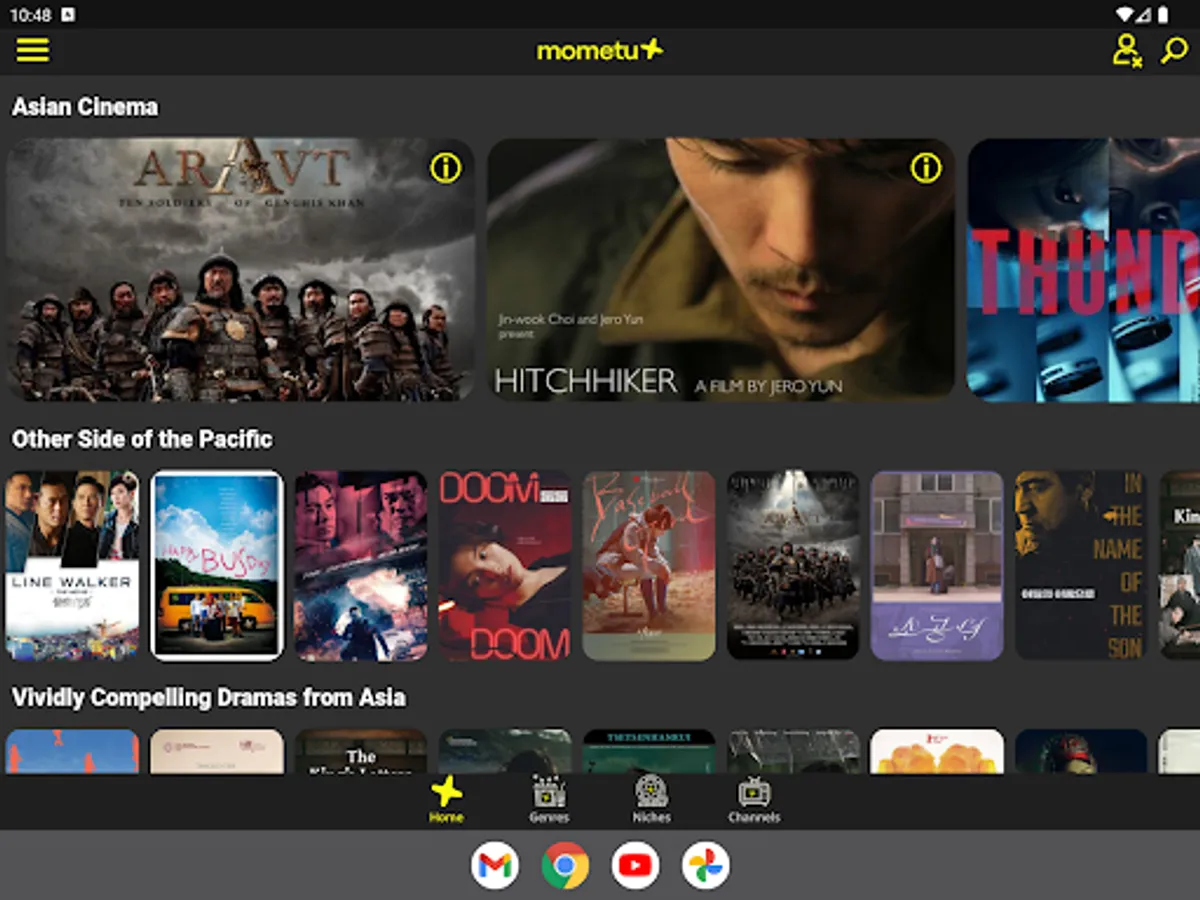
Task: Launch Gmail from the dock
Action: pos(495,866)
